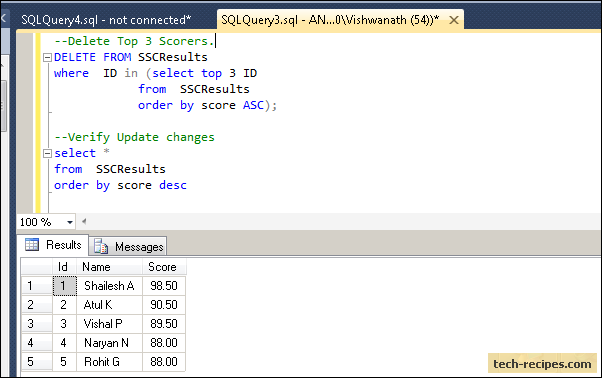Select the Id cell for Shailesh A
This screenshot has height=378, width=602.
[x=64, y=286]
